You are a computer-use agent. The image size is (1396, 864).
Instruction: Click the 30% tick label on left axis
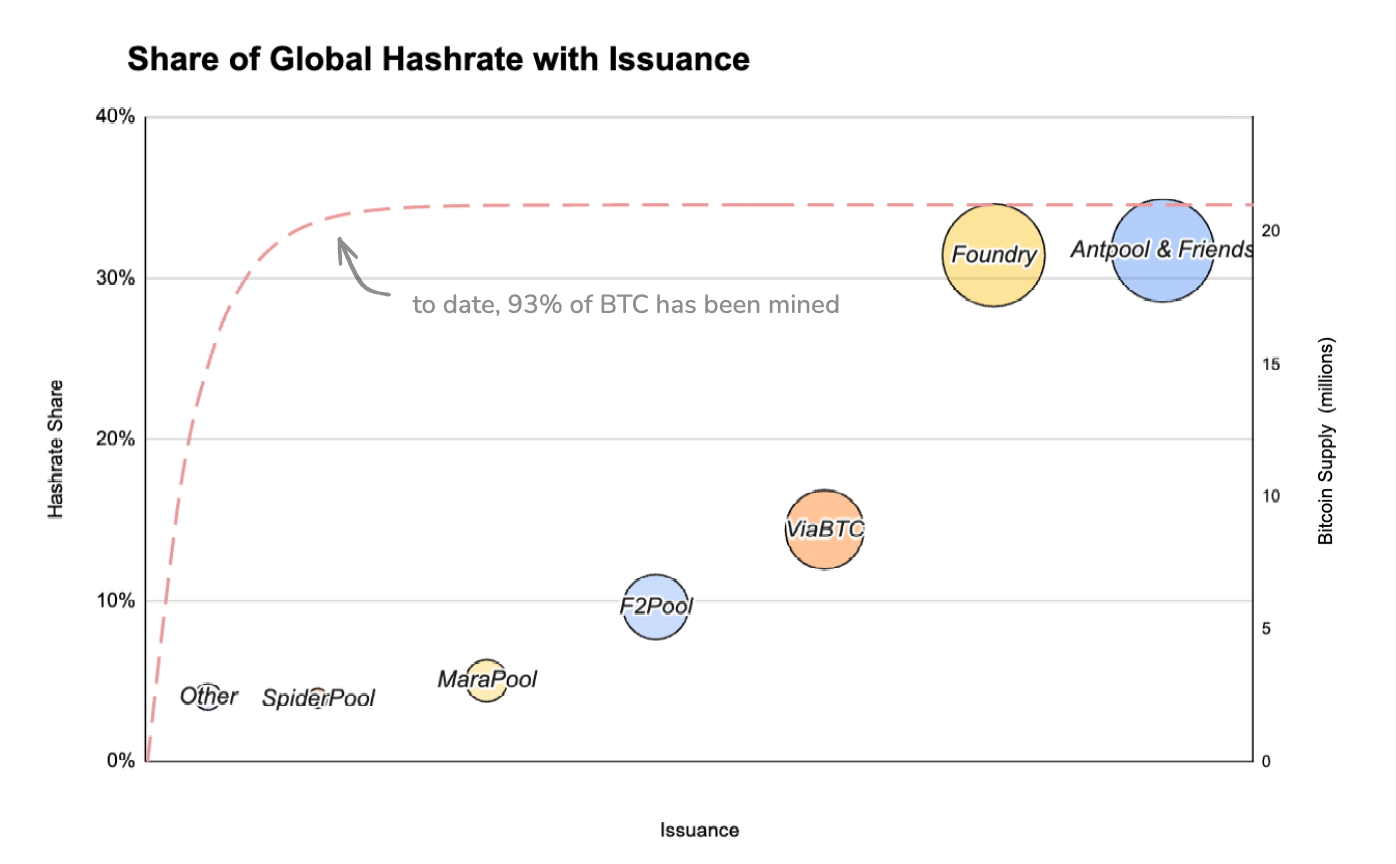114,278
